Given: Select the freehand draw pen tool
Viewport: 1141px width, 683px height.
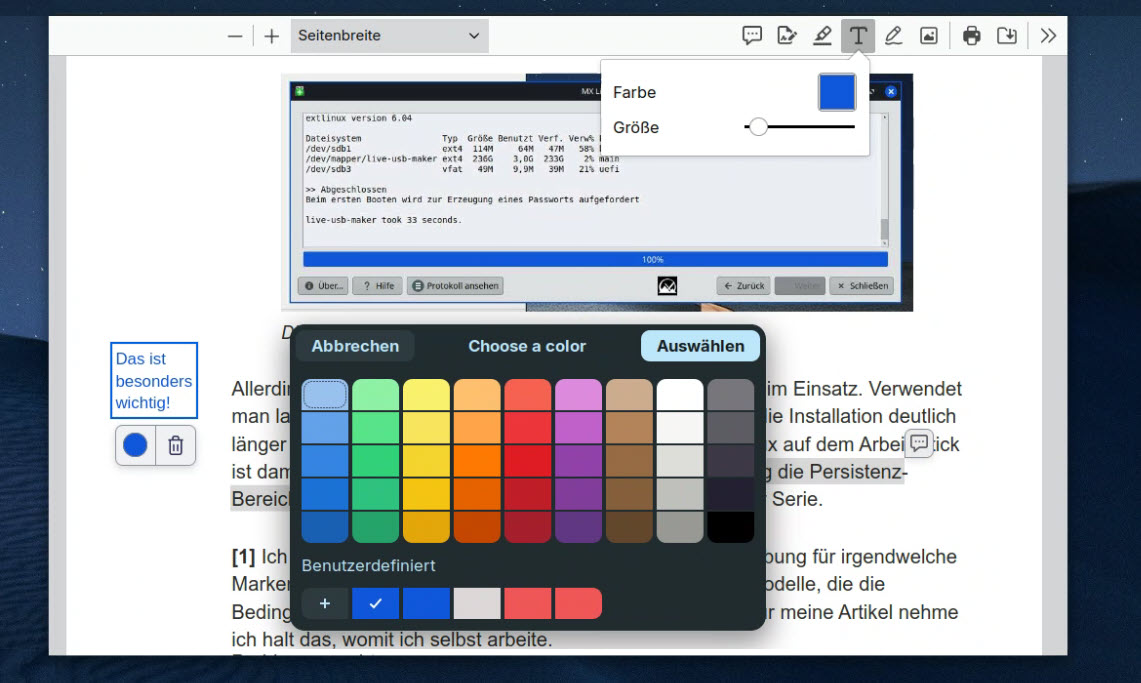Looking at the screenshot, I should click(x=893, y=36).
